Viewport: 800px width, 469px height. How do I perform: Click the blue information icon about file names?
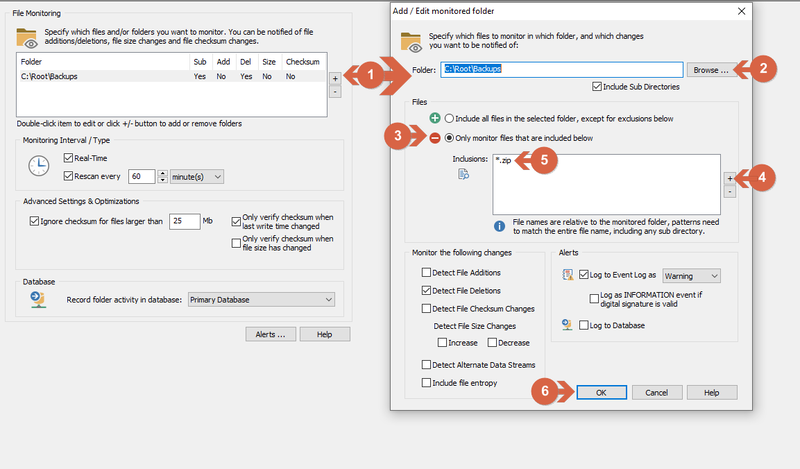[x=499, y=226]
